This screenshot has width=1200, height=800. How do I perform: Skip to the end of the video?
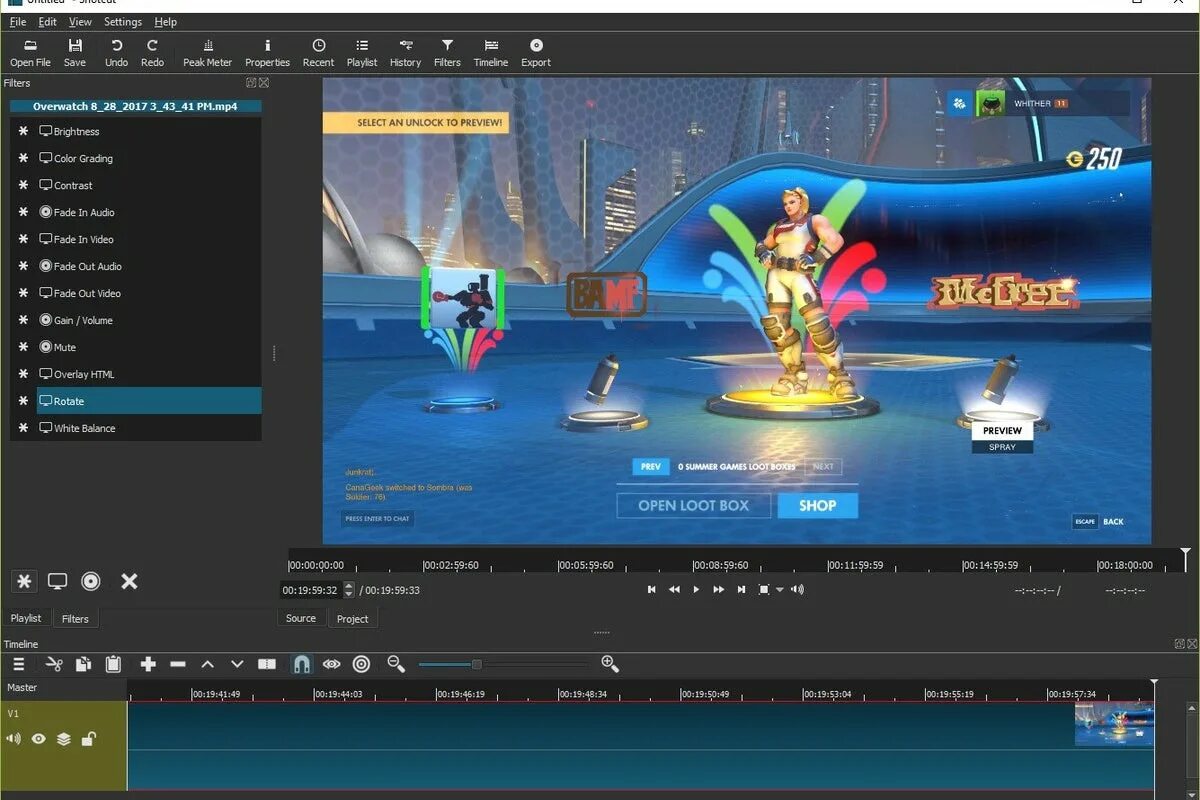(741, 590)
